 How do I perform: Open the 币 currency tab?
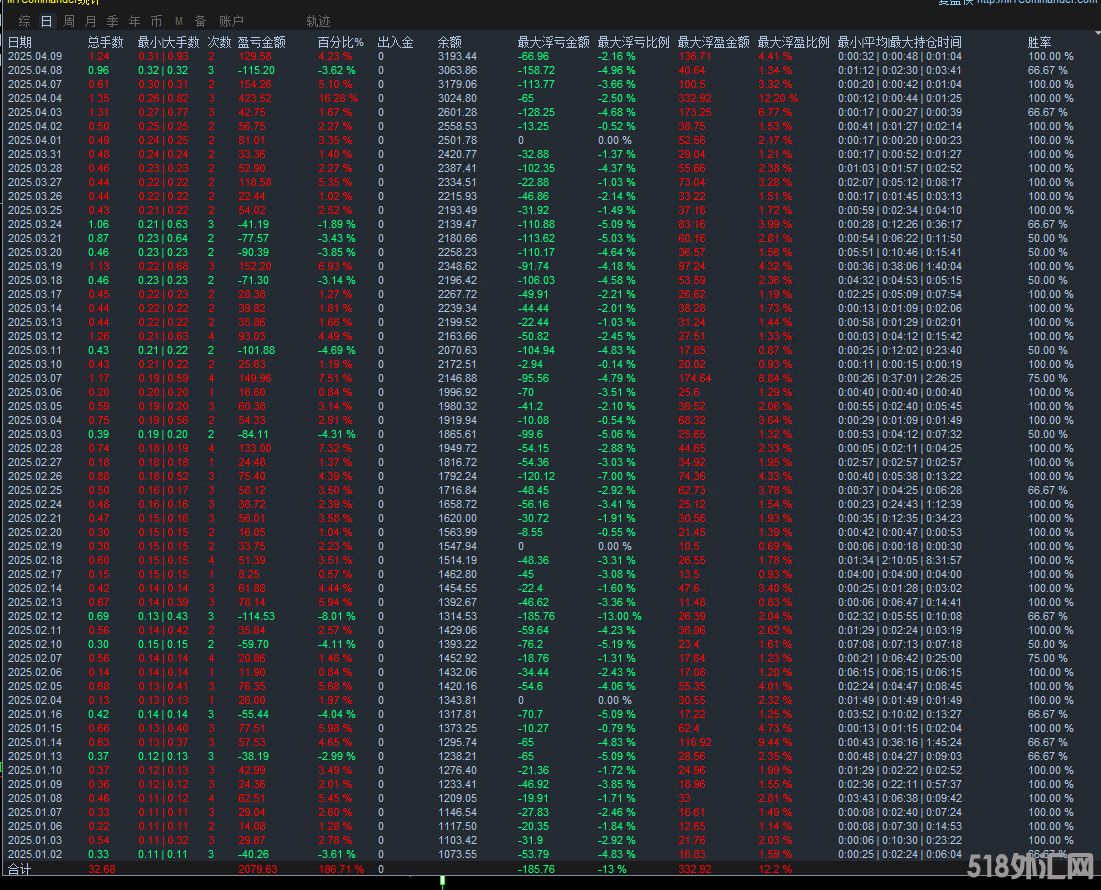tap(156, 21)
